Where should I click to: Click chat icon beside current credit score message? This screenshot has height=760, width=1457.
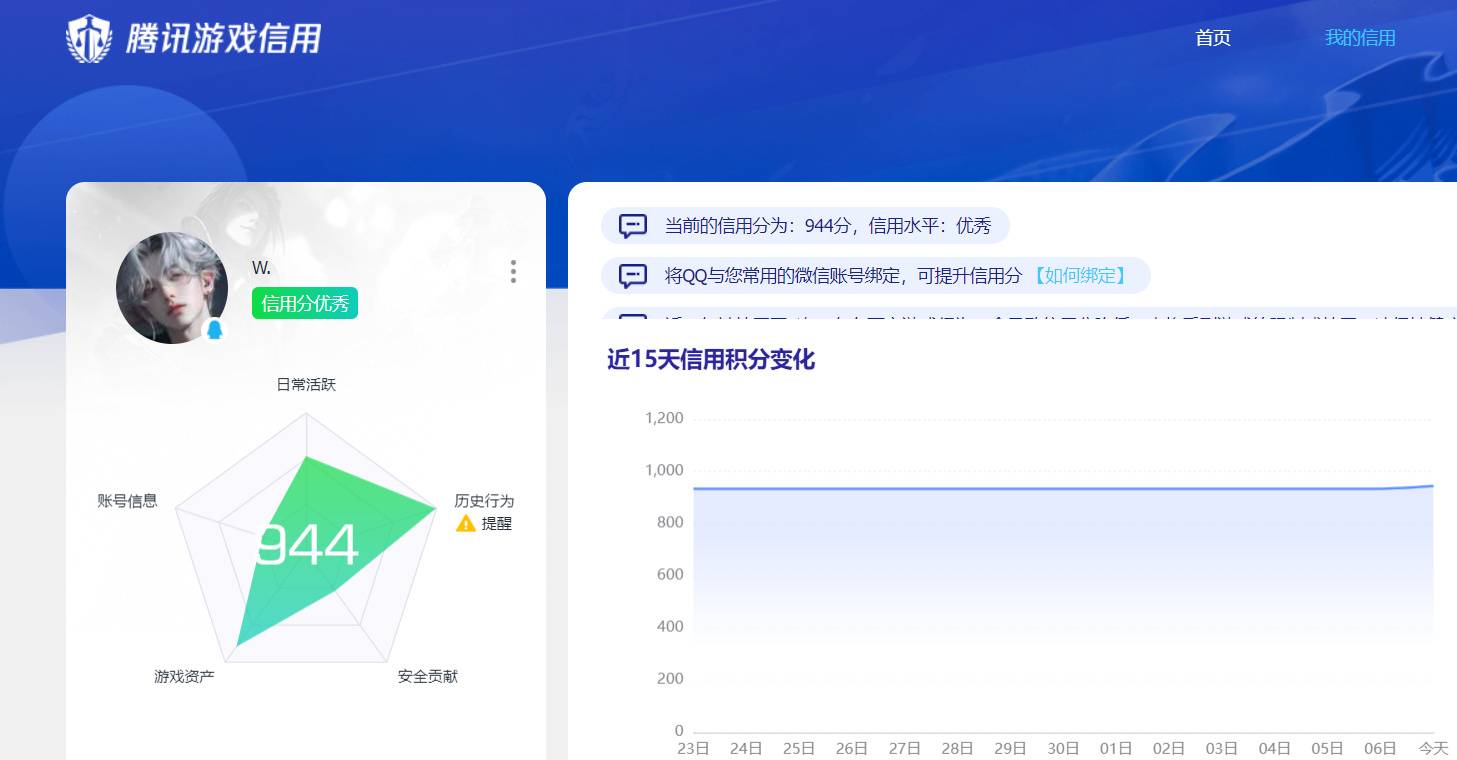pyautogui.click(x=633, y=226)
